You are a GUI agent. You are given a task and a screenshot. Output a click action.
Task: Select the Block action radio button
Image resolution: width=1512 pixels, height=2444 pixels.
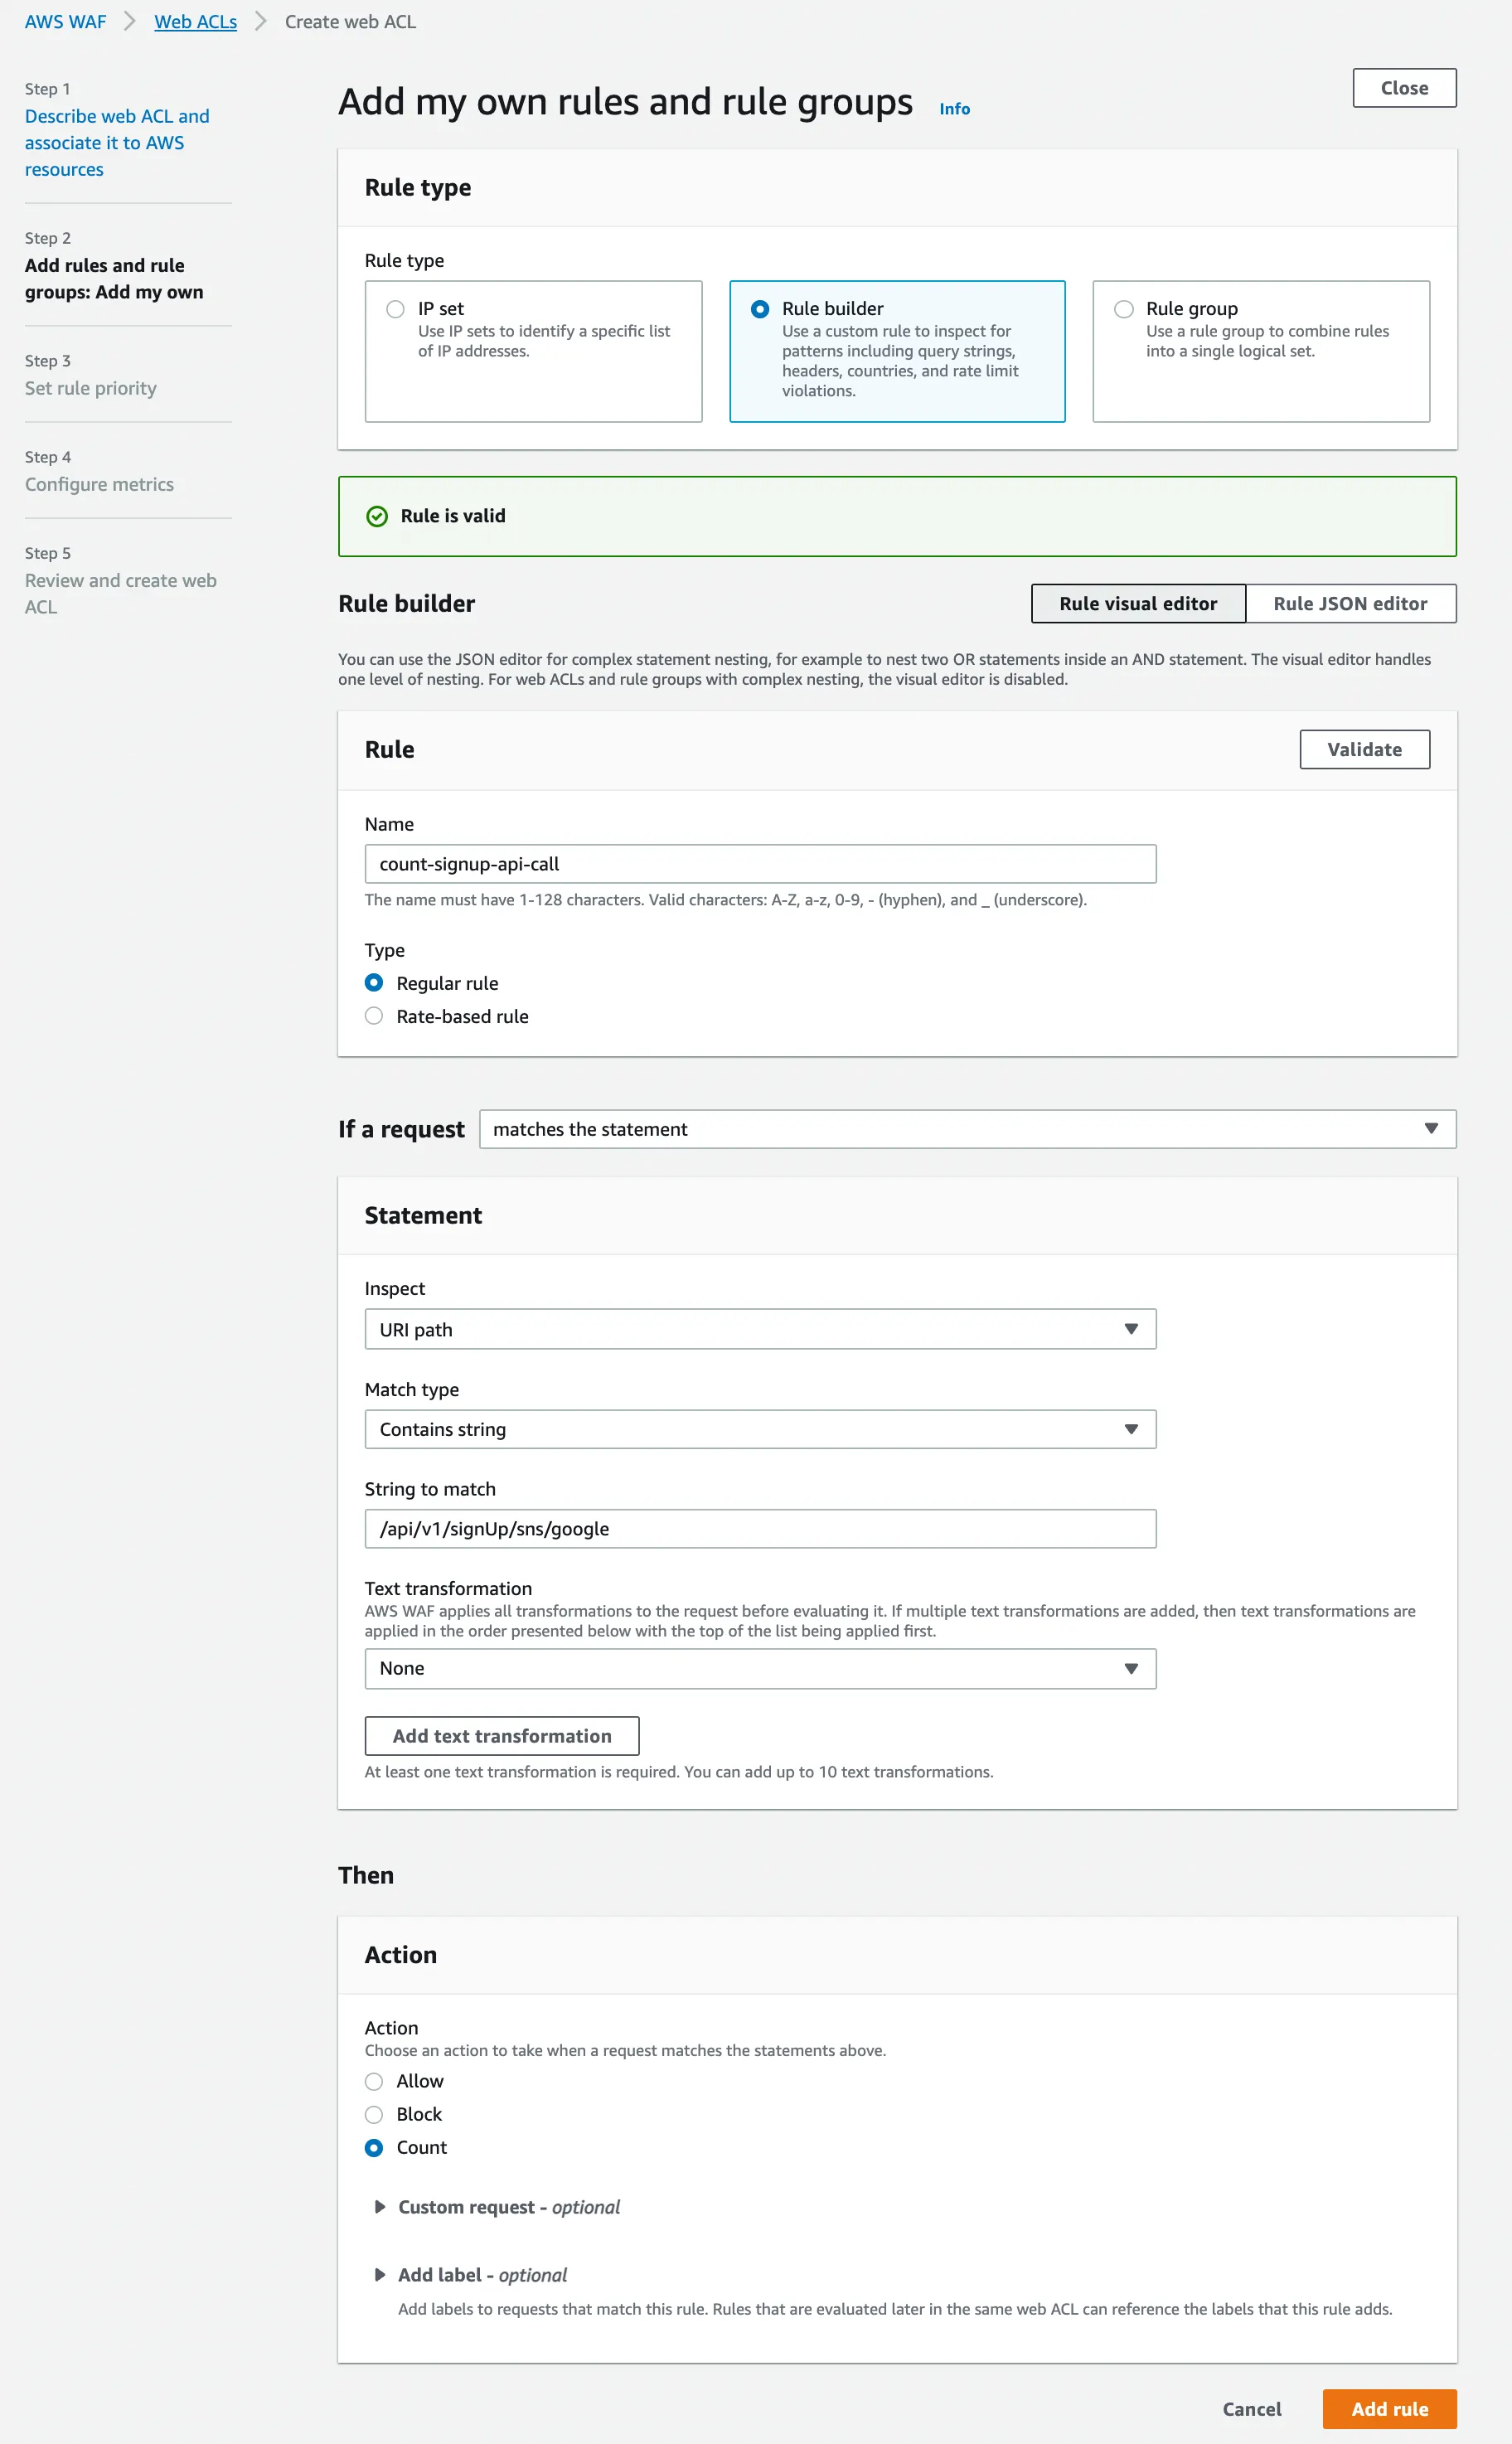tap(374, 2114)
